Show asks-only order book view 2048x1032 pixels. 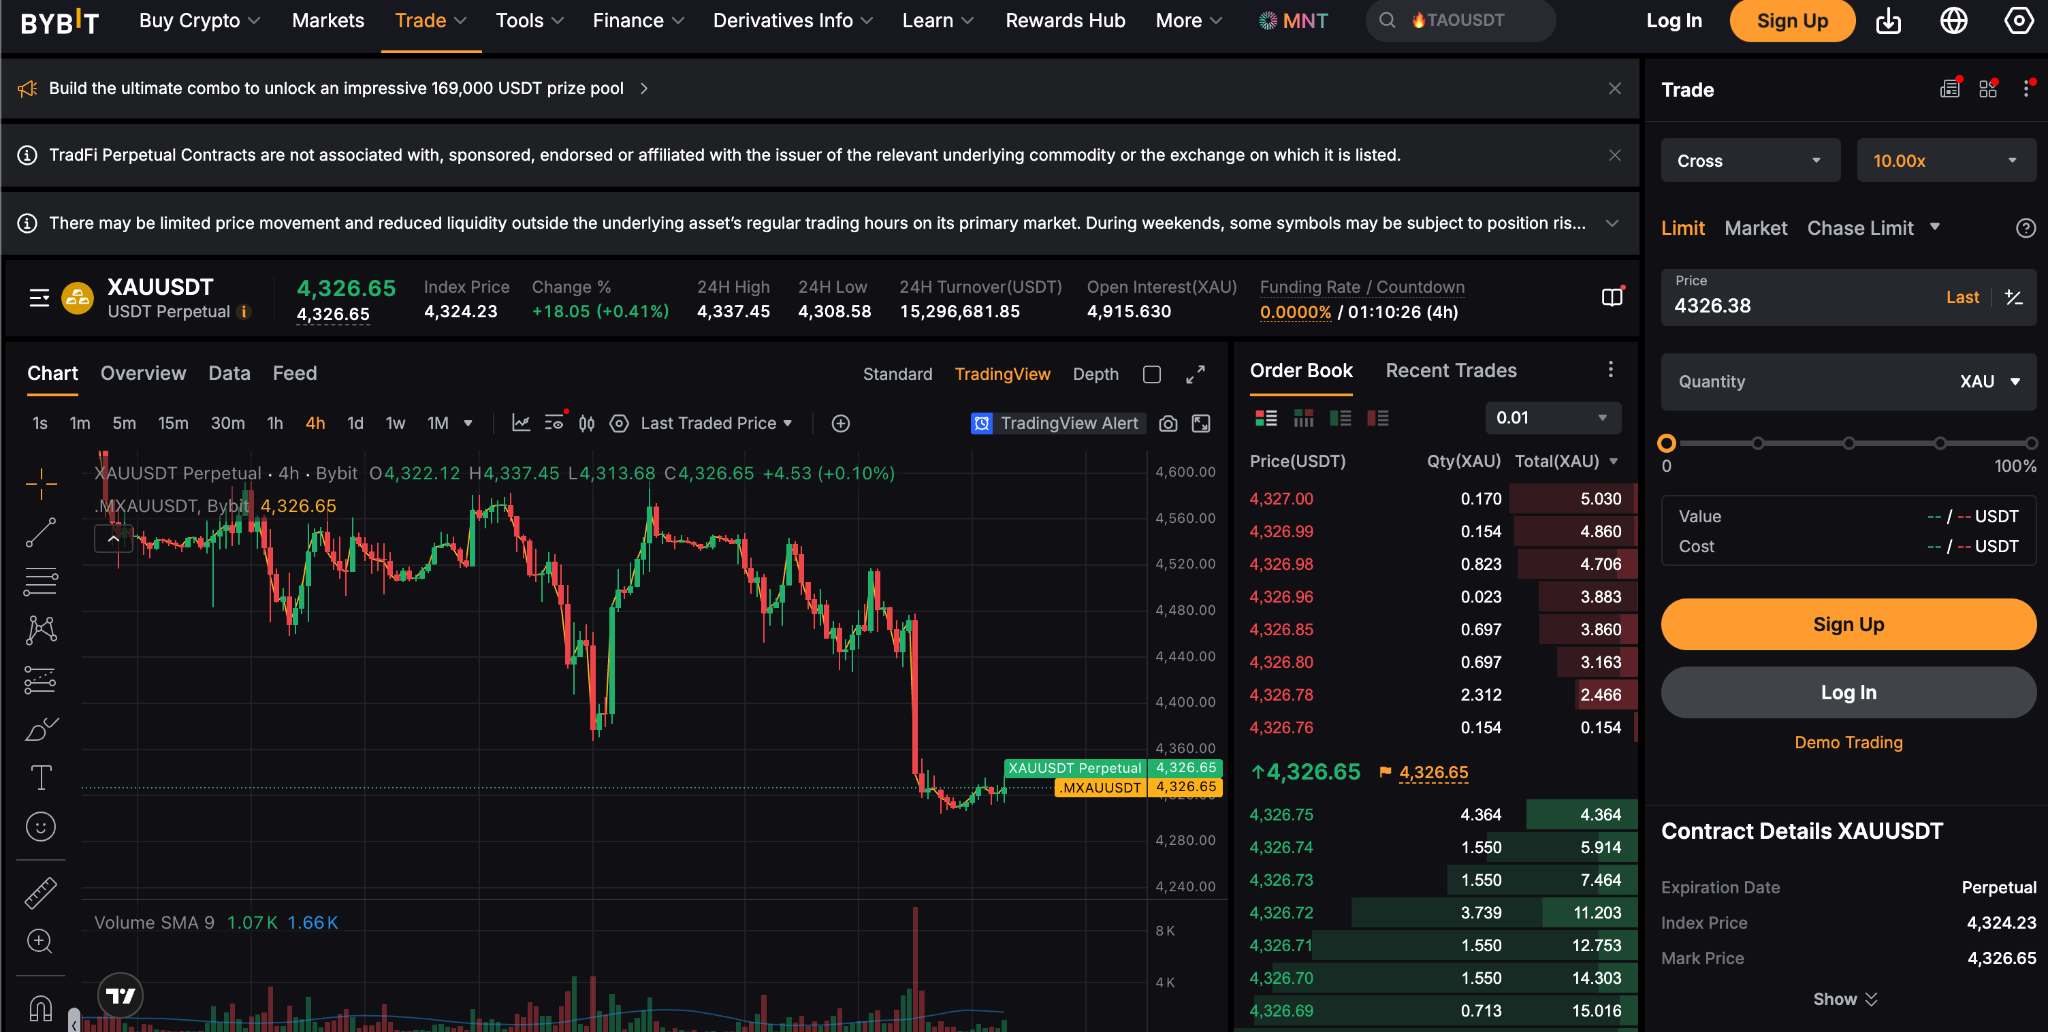pyautogui.click(x=1378, y=418)
